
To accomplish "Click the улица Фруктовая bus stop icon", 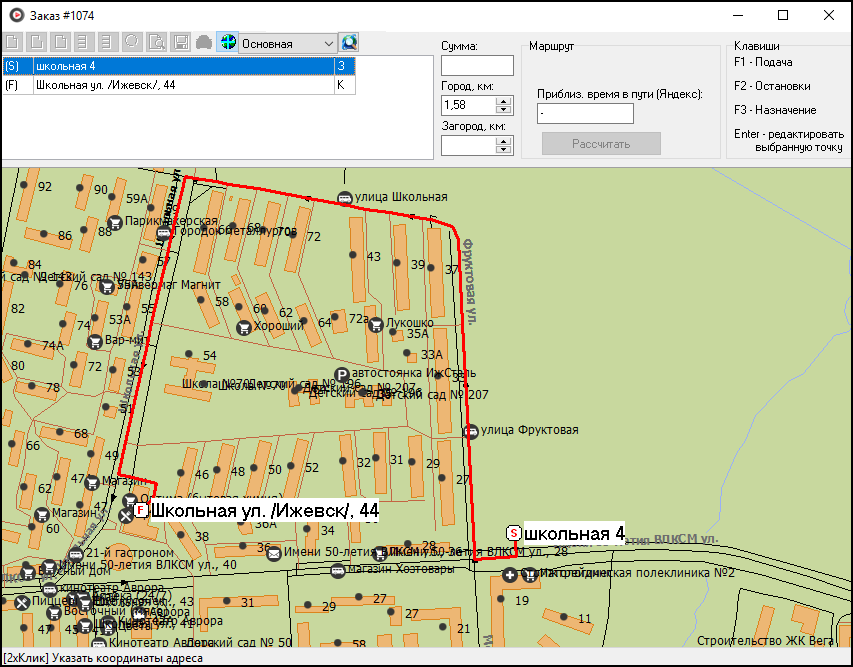I will click(x=470, y=431).
